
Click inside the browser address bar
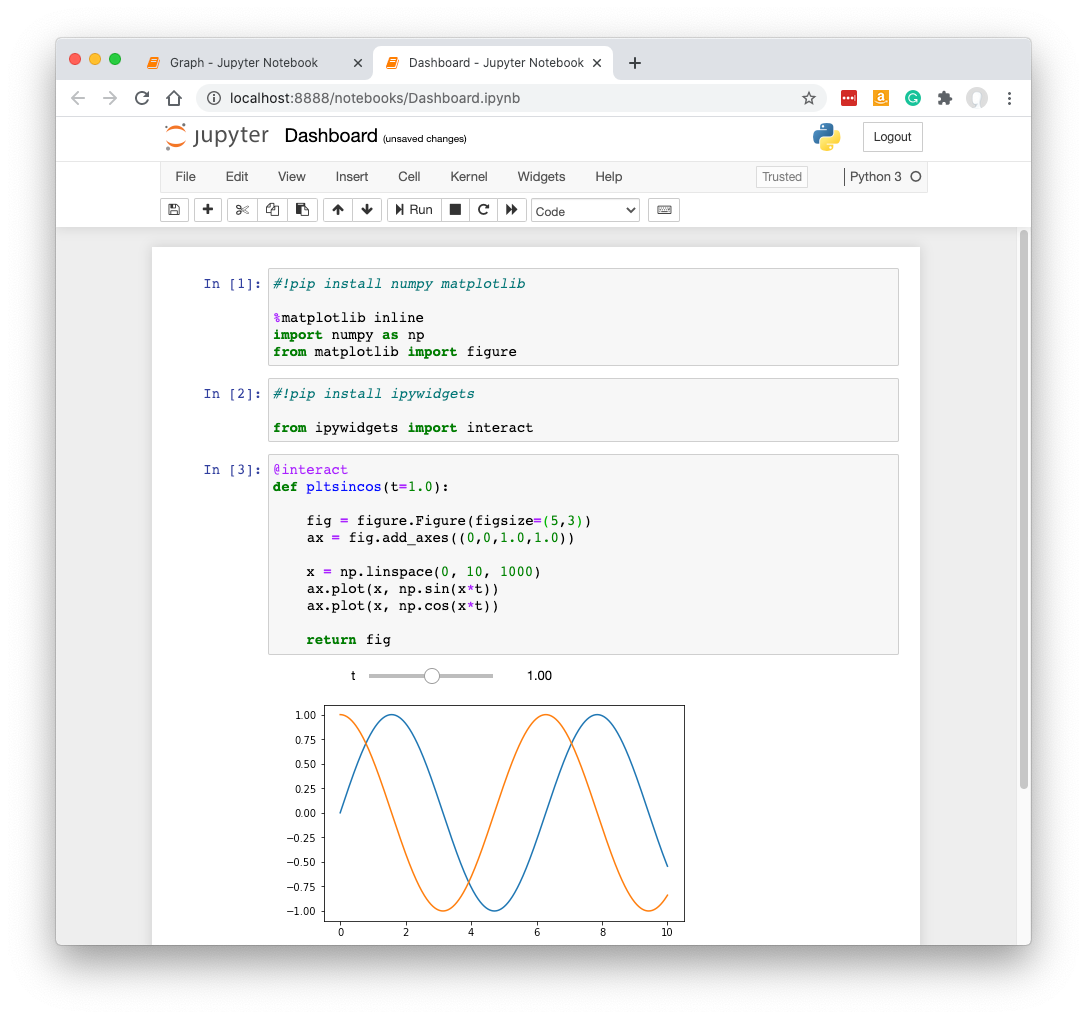pos(400,98)
